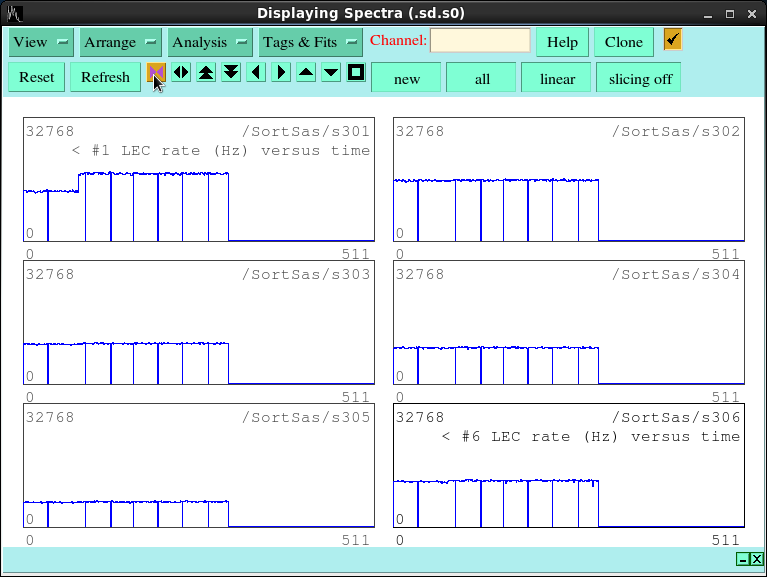Screen dimensions: 767x577
Task: Click the single up-arrow icon
Action: 306,73
